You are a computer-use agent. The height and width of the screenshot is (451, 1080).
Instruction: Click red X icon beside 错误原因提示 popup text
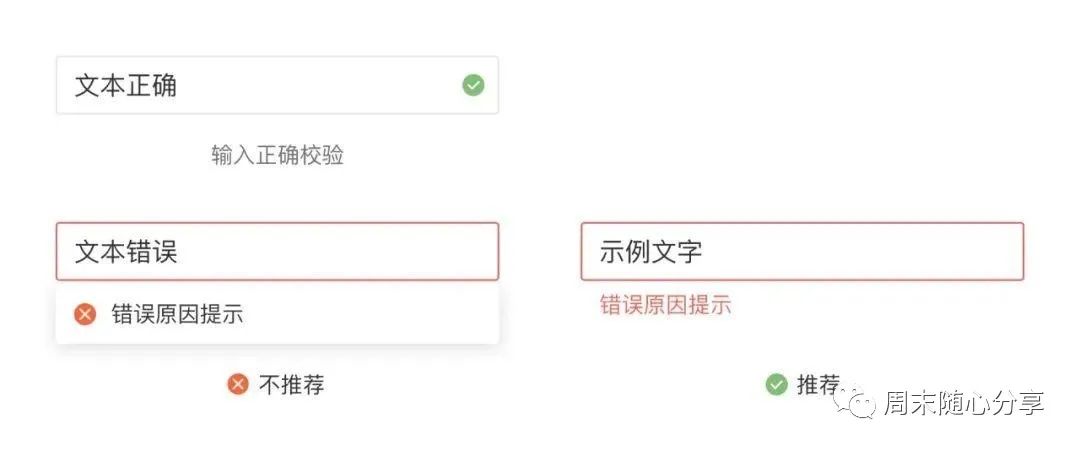[x=86, y=314]
